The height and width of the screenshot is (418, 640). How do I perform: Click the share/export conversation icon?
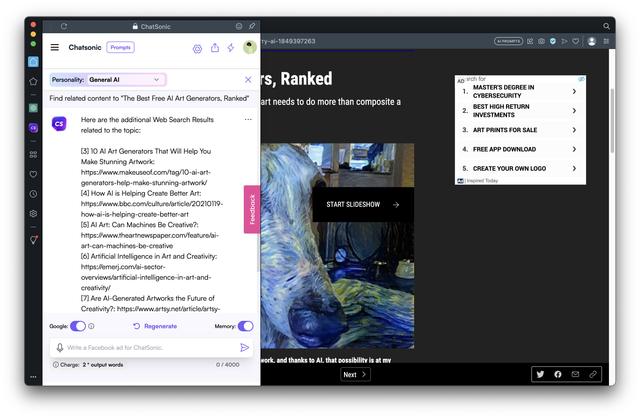[215, 48]
